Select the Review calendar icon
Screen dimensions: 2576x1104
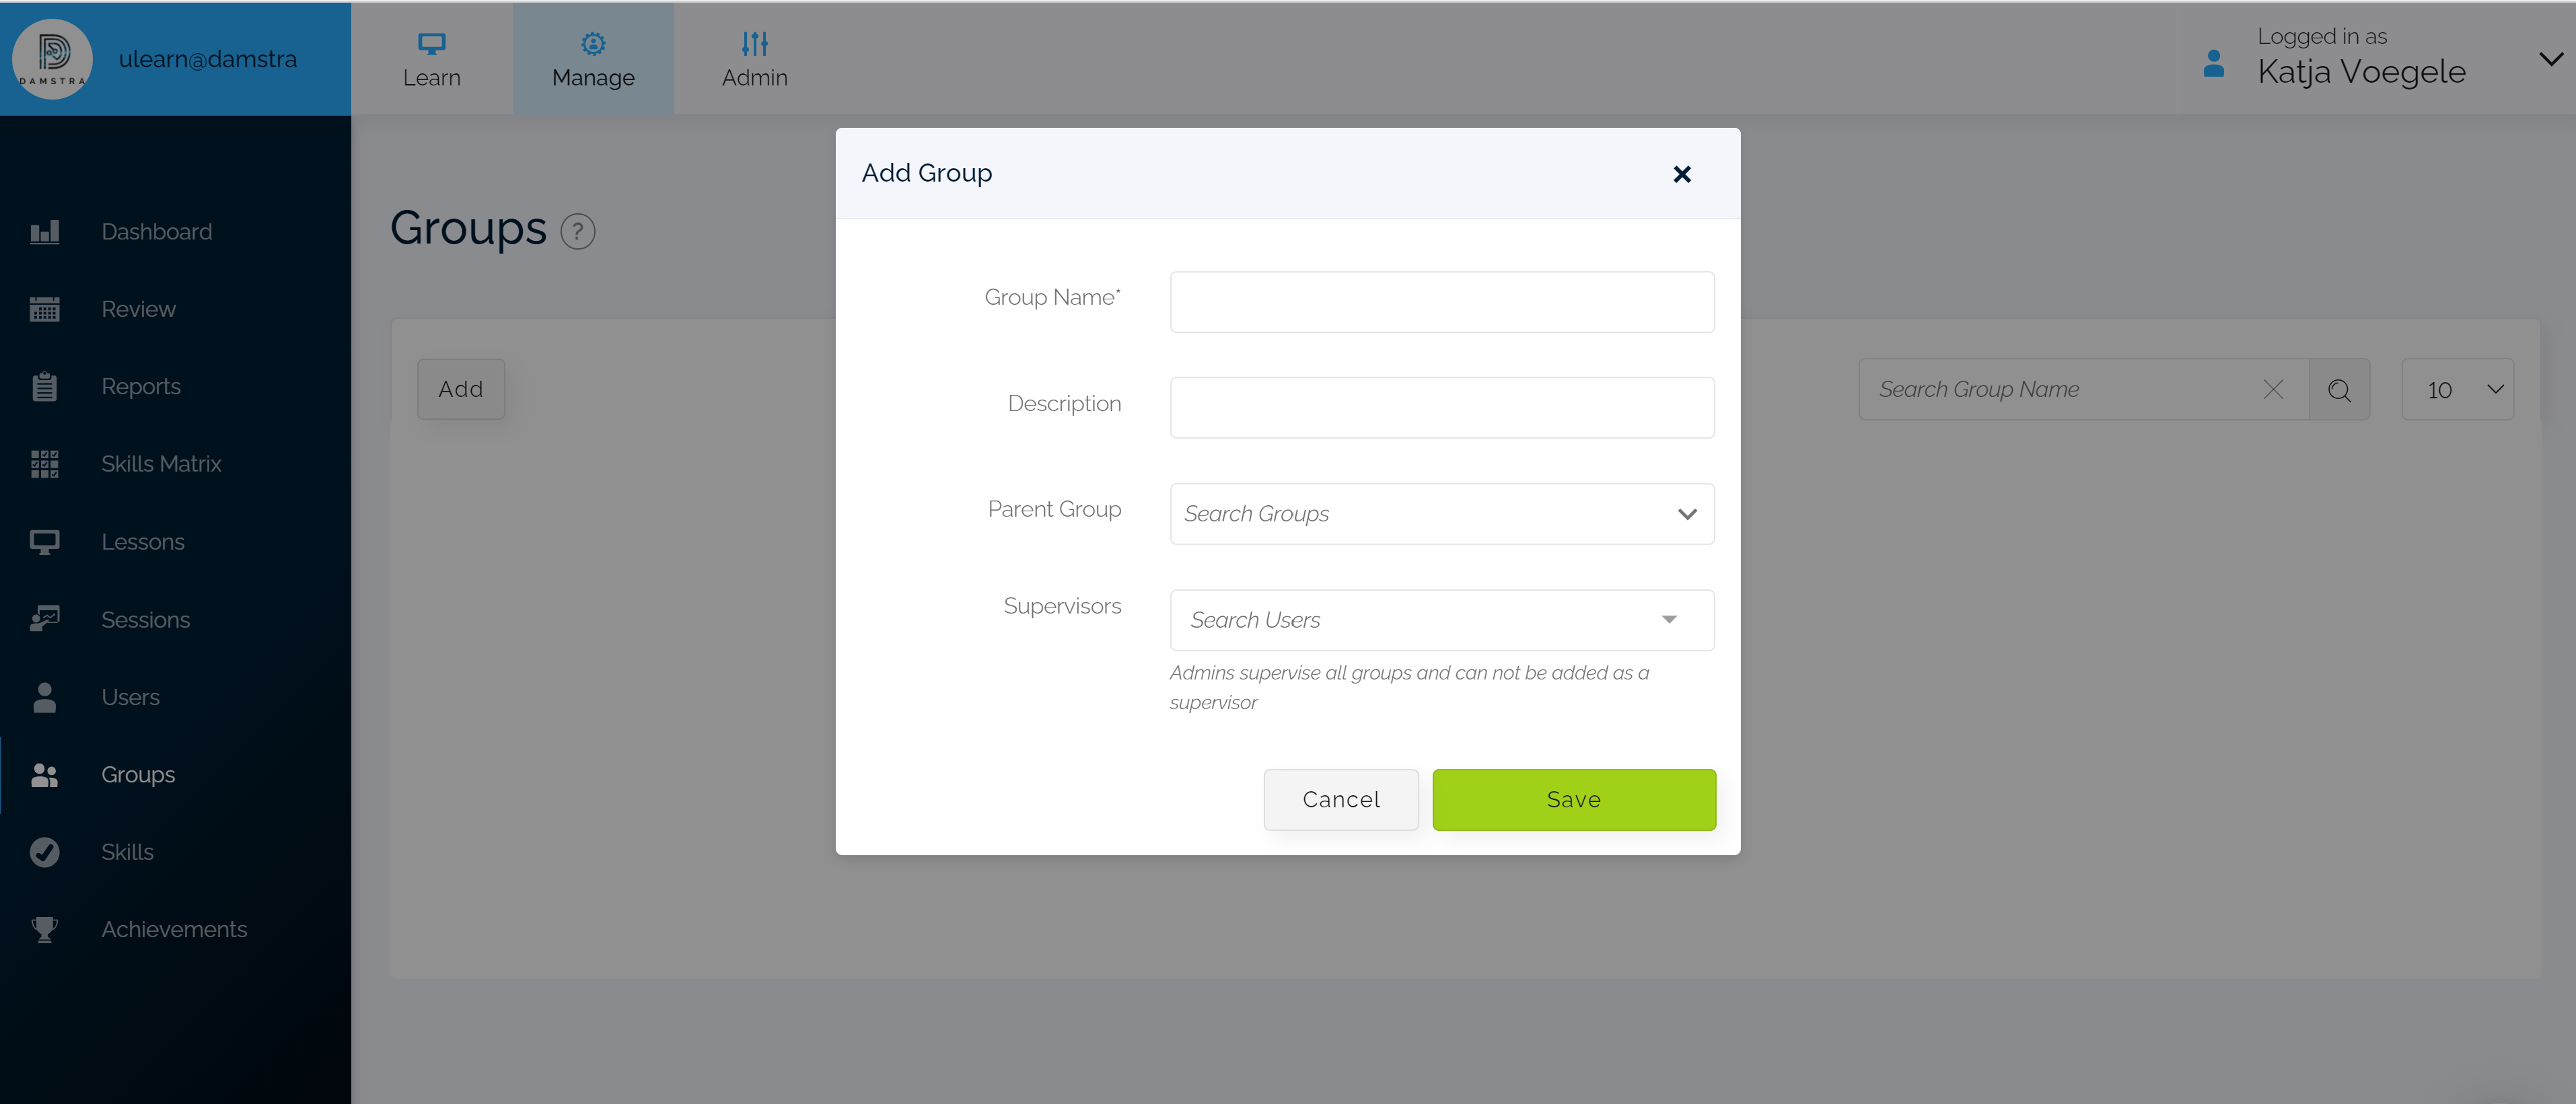coord(45,308)
